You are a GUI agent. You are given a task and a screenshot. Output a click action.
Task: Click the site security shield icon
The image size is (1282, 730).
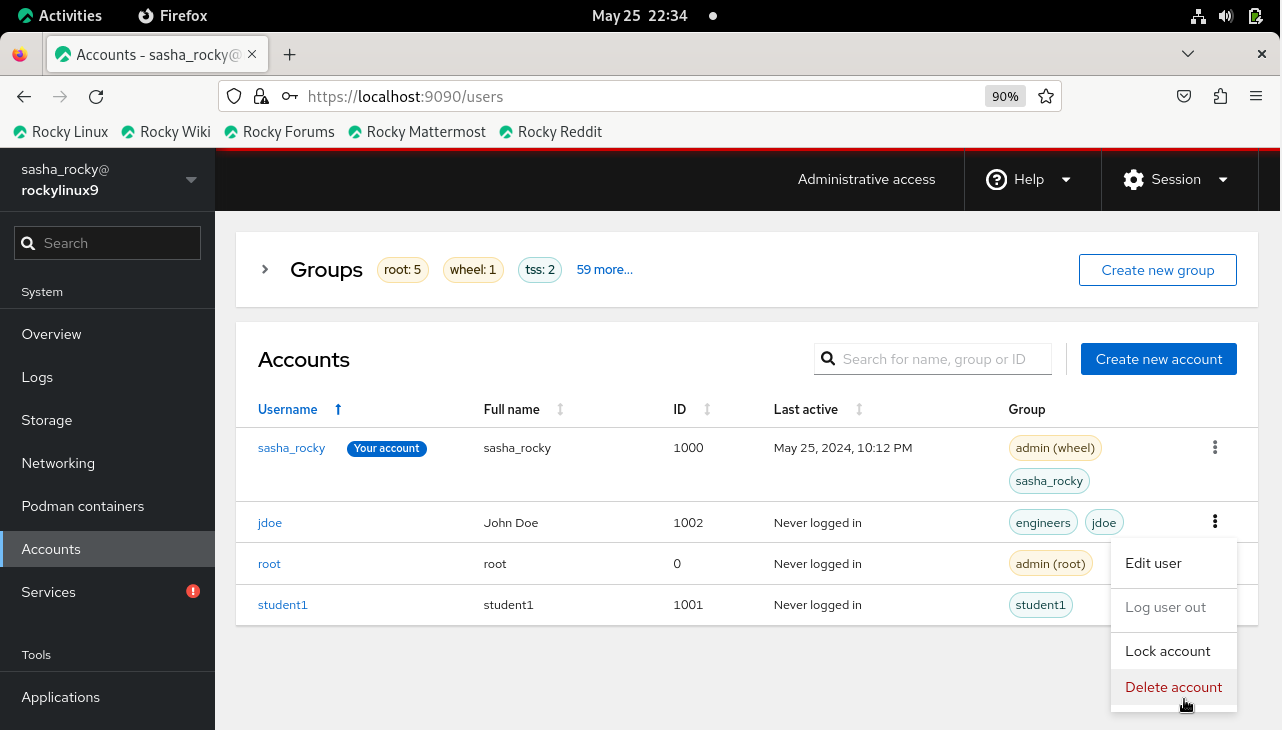(234, 97)
